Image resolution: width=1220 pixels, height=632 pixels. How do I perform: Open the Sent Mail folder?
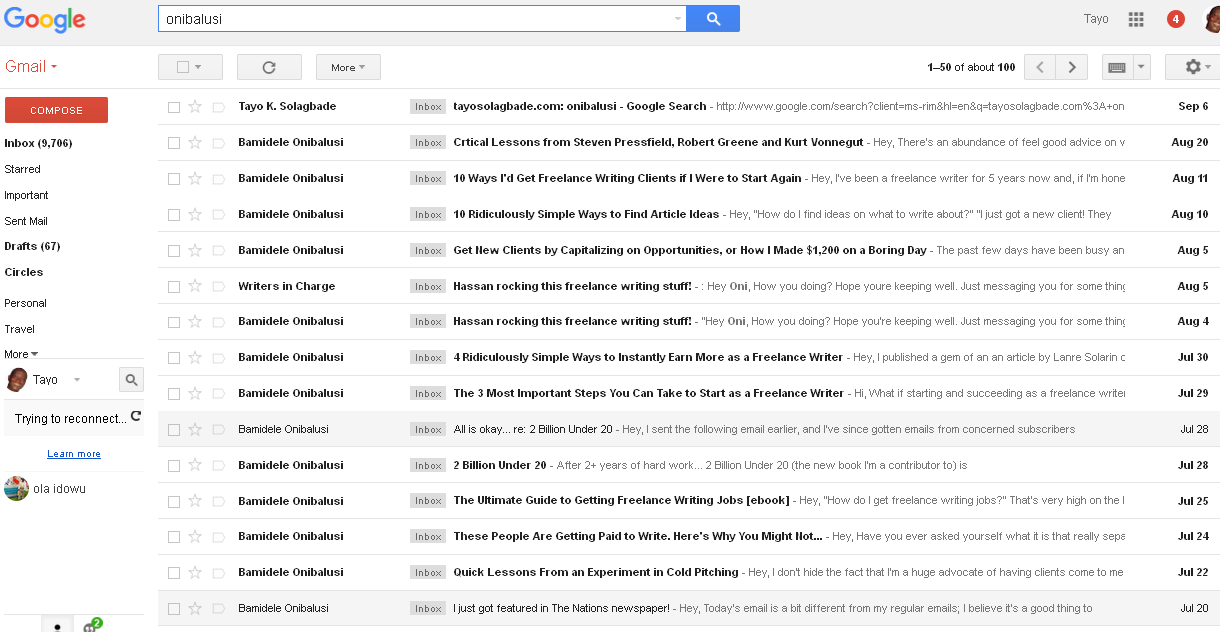click(26, 221)
